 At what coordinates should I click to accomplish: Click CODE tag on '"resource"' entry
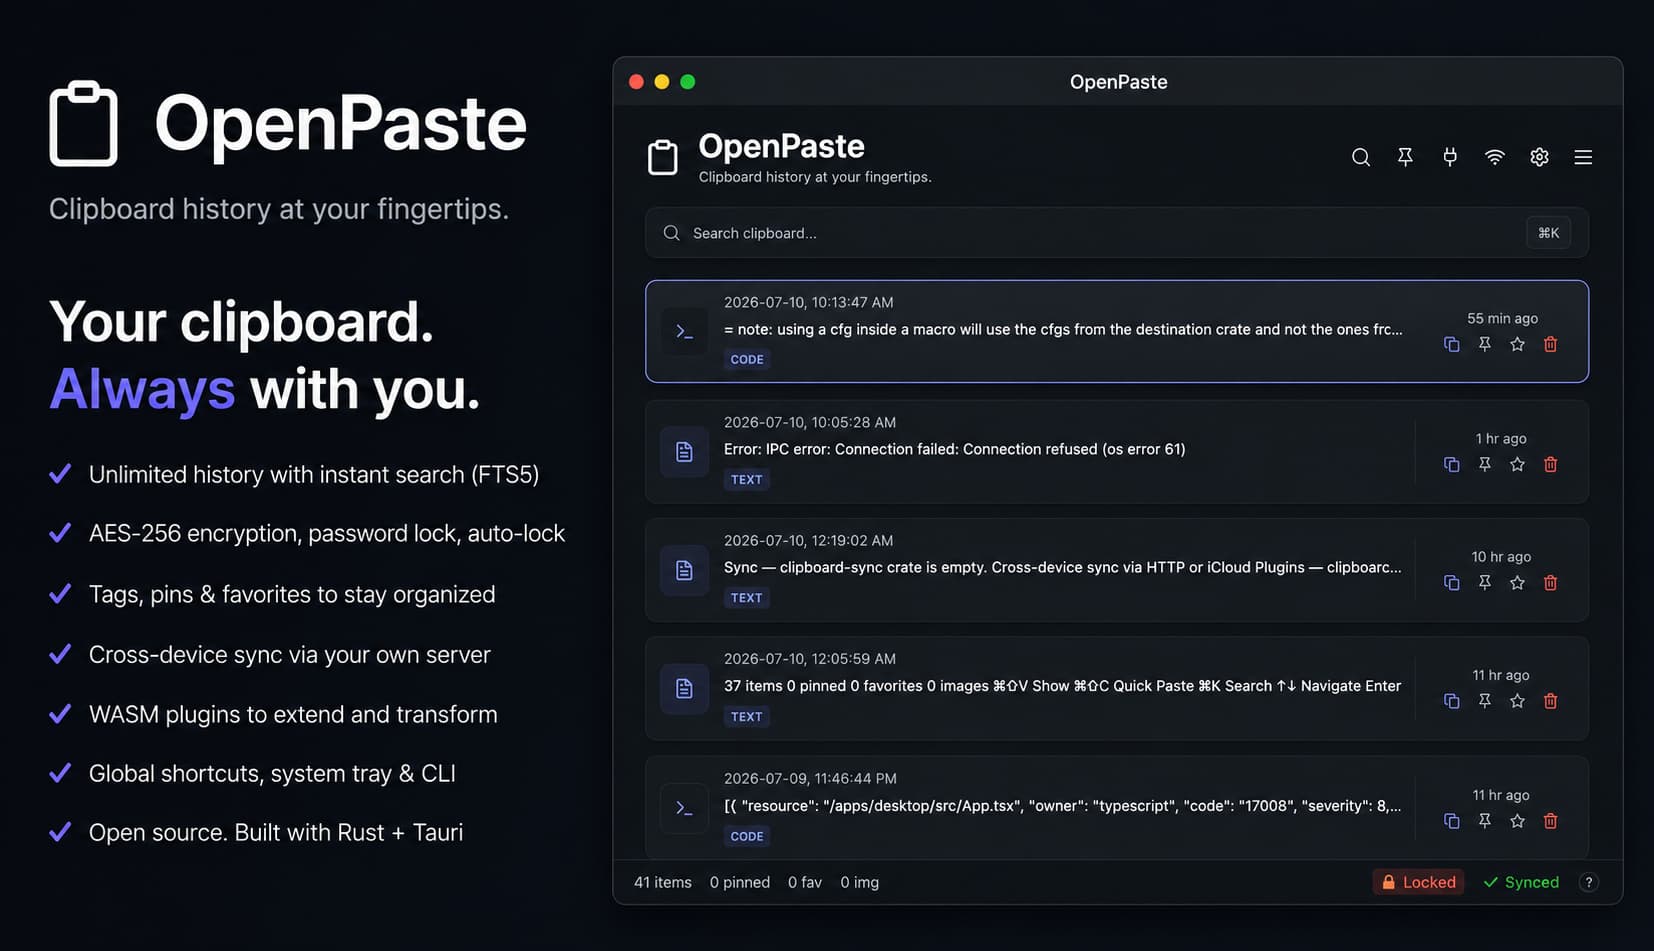coord(747,836)
